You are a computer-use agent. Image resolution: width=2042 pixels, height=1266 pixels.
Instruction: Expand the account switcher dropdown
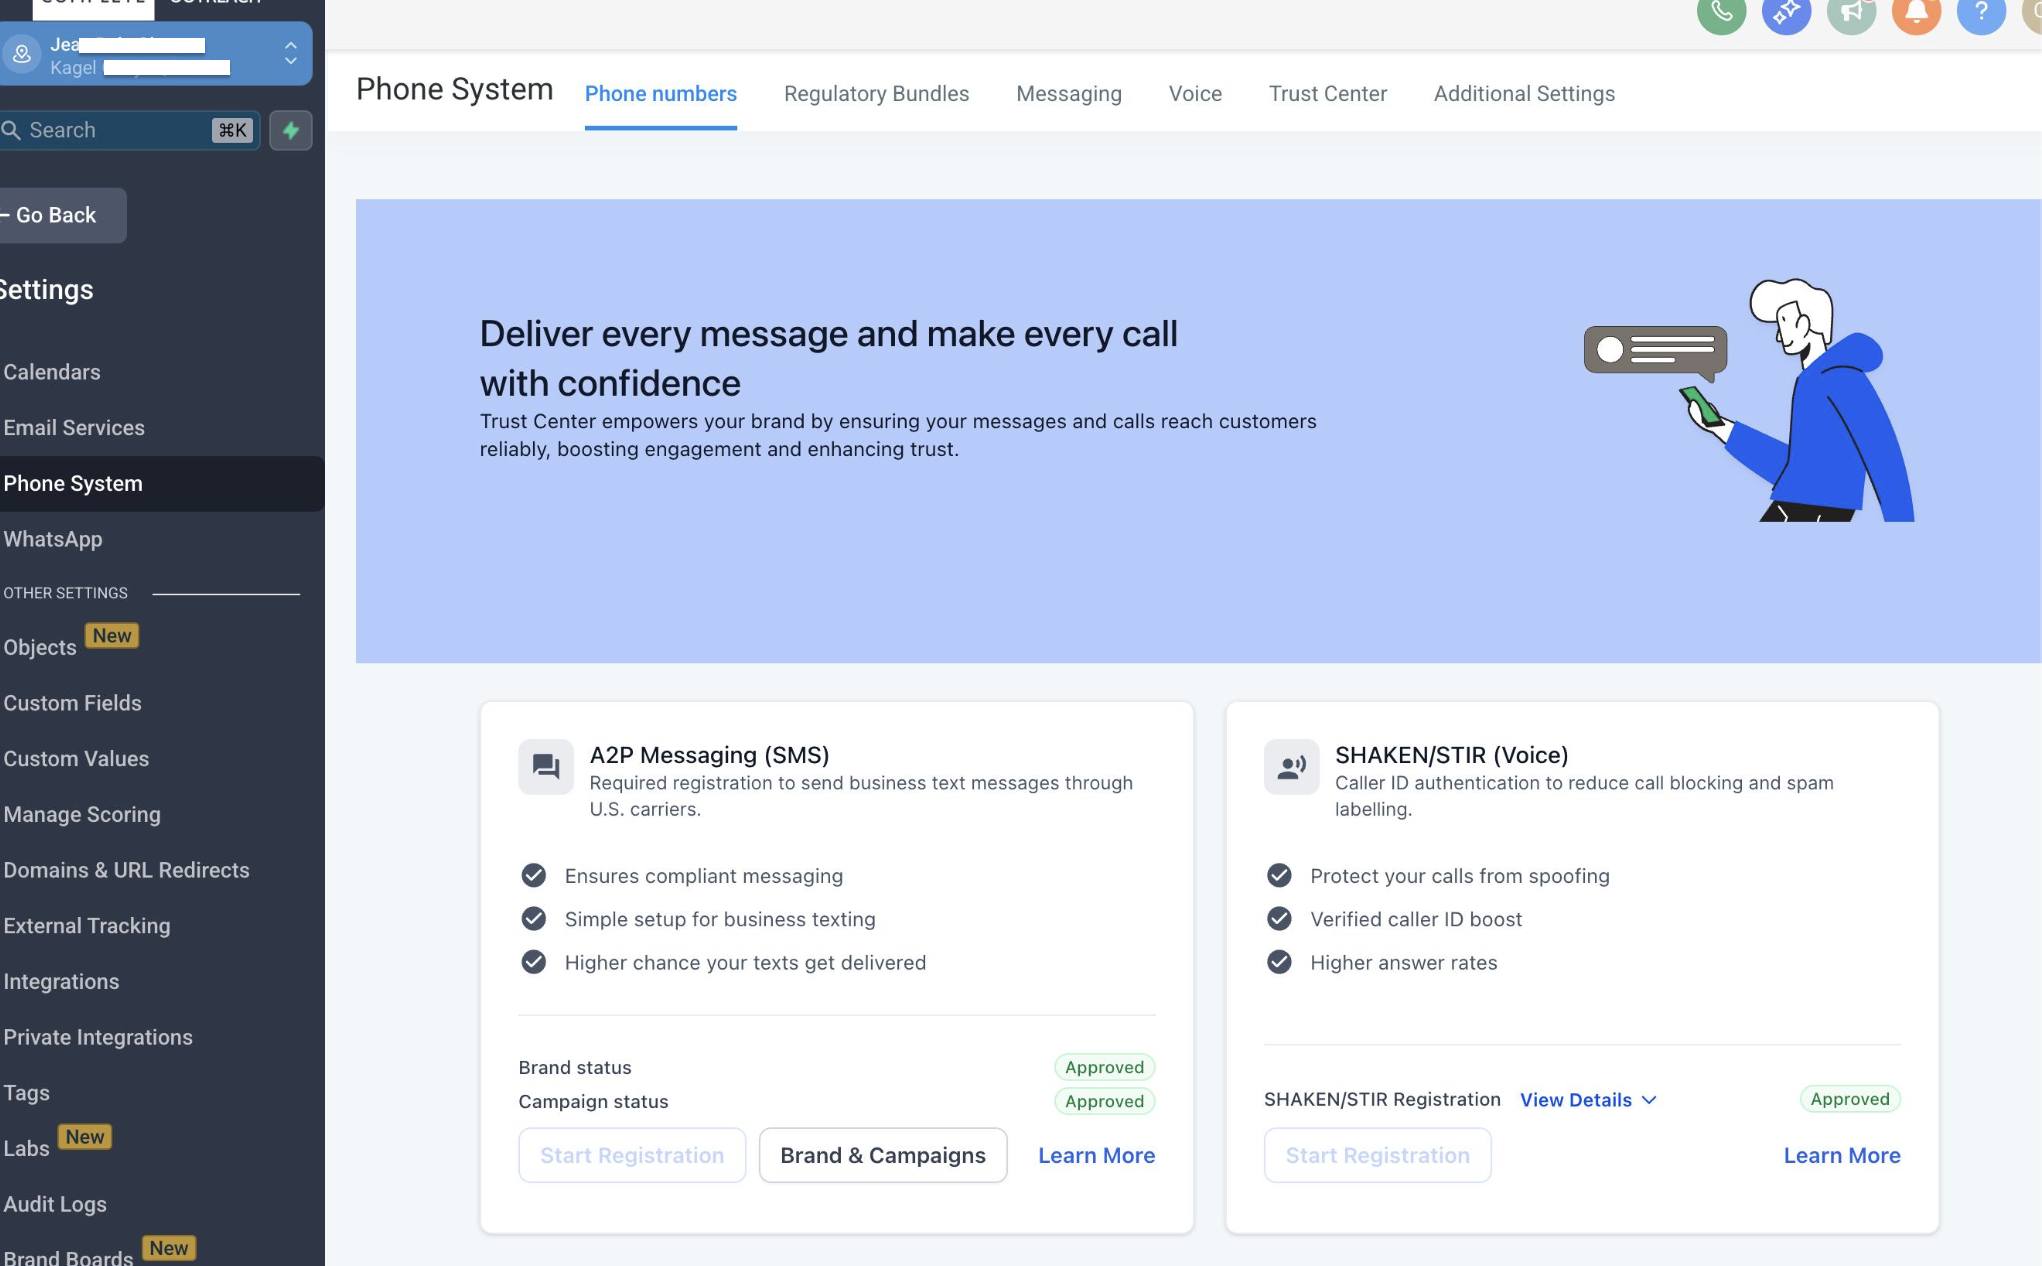pos(290,53)
